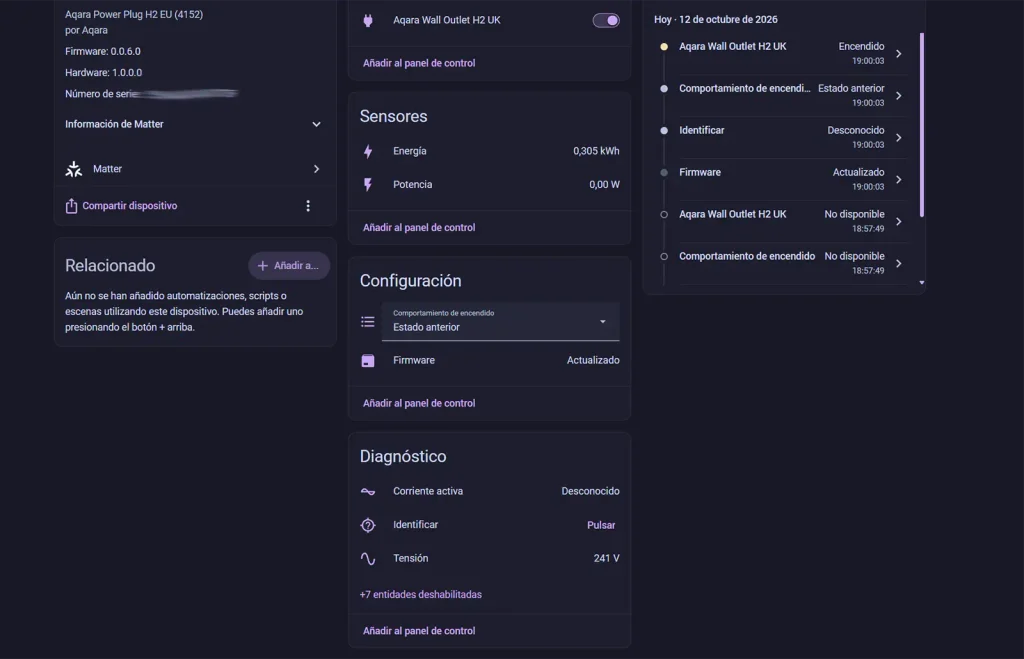Click the Corriente activa wave icon
The image size is (1024, 659).
[368, 491]
